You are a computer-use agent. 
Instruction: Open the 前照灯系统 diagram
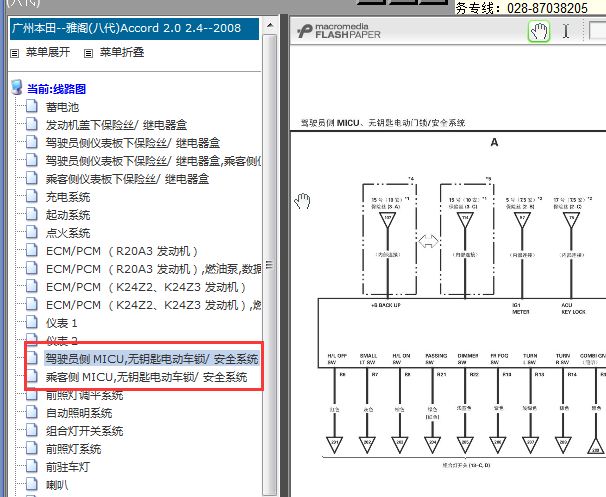[x=73, y=449]
